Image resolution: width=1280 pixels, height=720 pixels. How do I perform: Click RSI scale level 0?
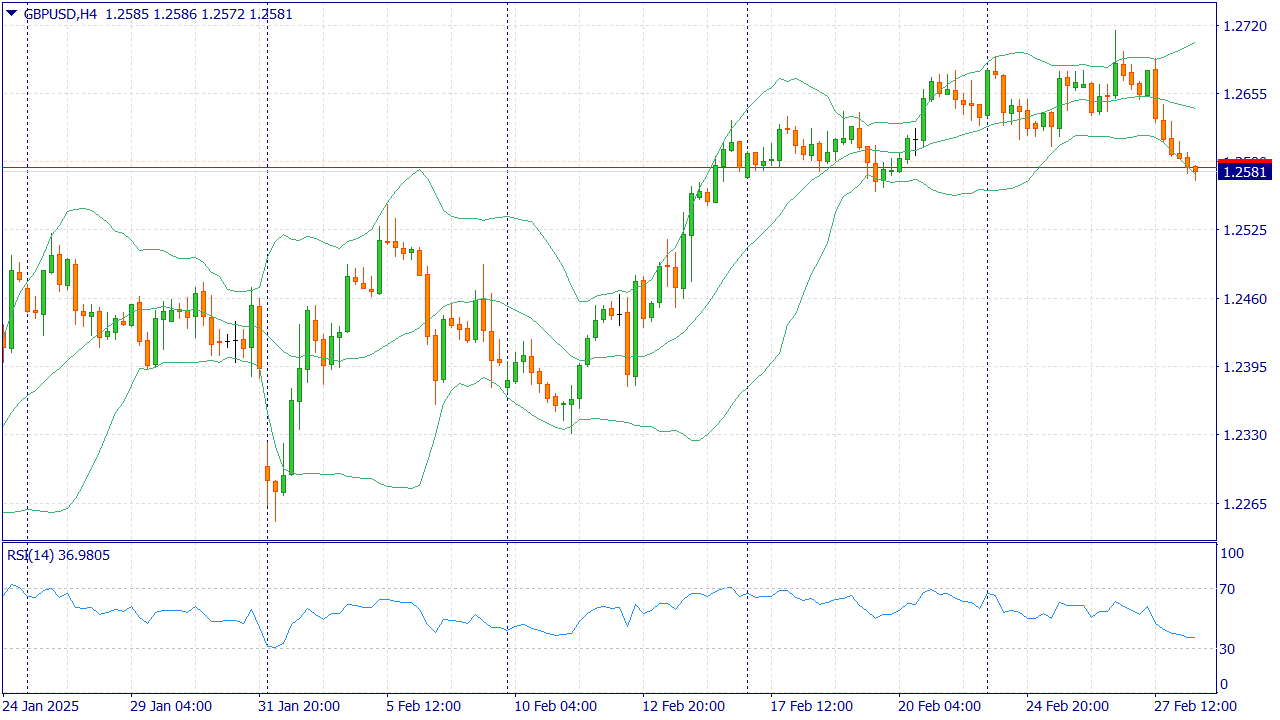[x=1225, y=685]
